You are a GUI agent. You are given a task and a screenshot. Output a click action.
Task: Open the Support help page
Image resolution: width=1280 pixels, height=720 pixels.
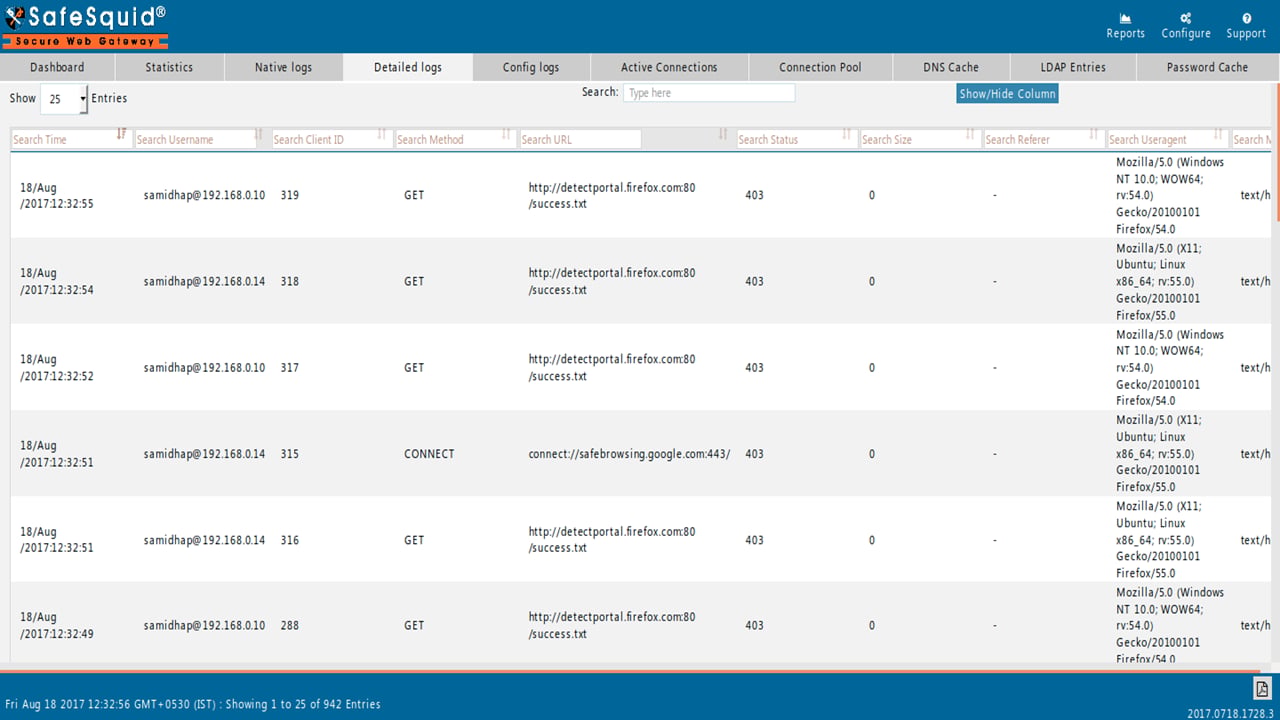[x=1246, y=26]
